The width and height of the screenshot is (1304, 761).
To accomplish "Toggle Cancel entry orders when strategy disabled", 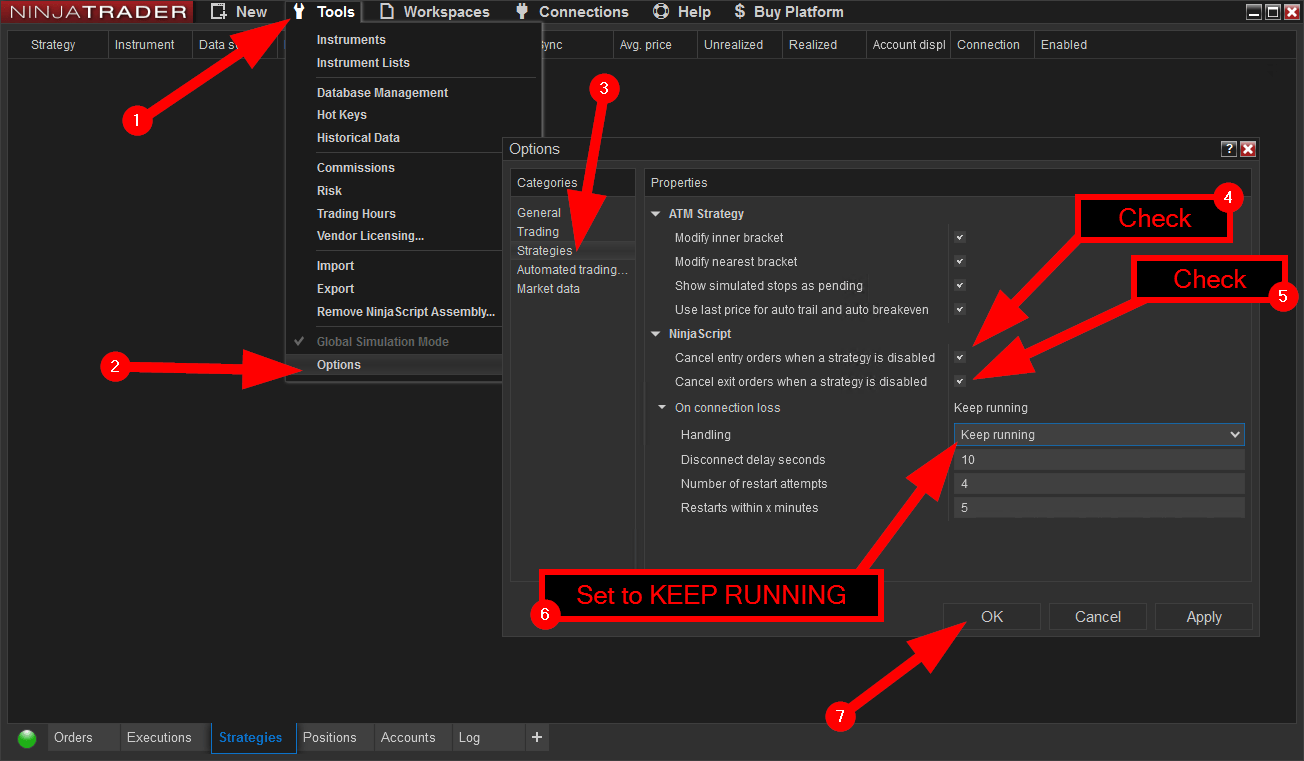I will [960, 357].
